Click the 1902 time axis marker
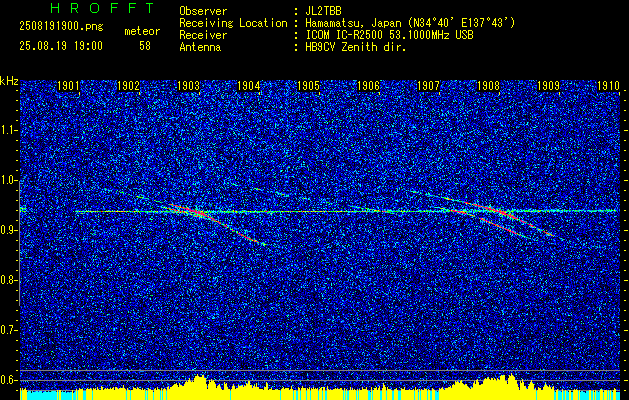This screenshot has height=400, width=629. (x=128, y=86)
